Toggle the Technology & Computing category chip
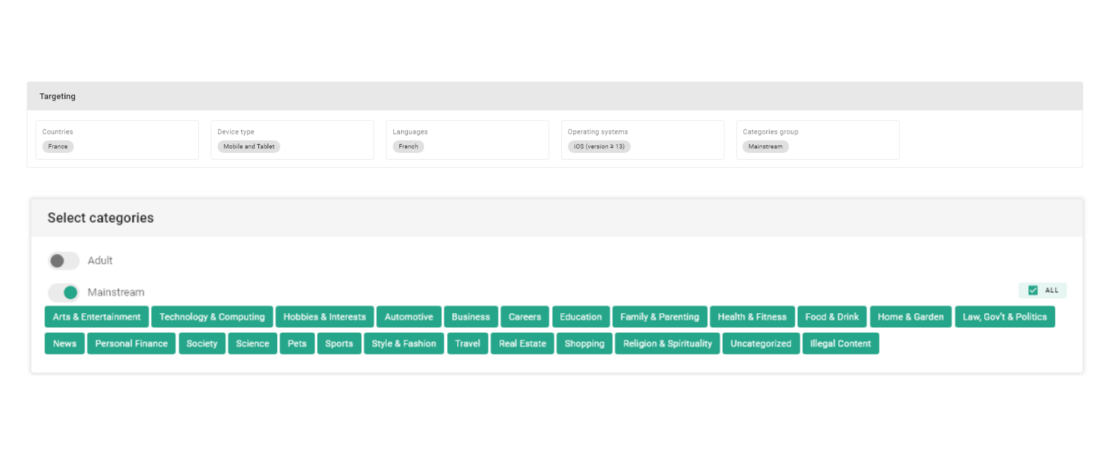The image size is (1114, 457). (x=212, y=317)
